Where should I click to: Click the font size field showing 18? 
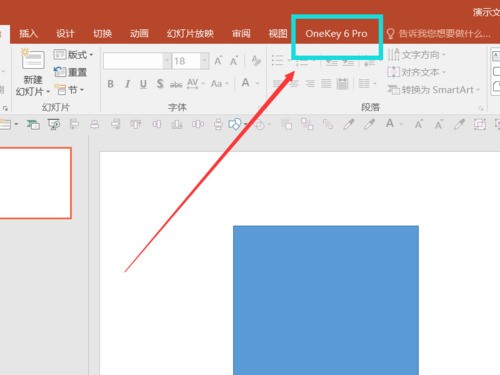tap(186, 61)
